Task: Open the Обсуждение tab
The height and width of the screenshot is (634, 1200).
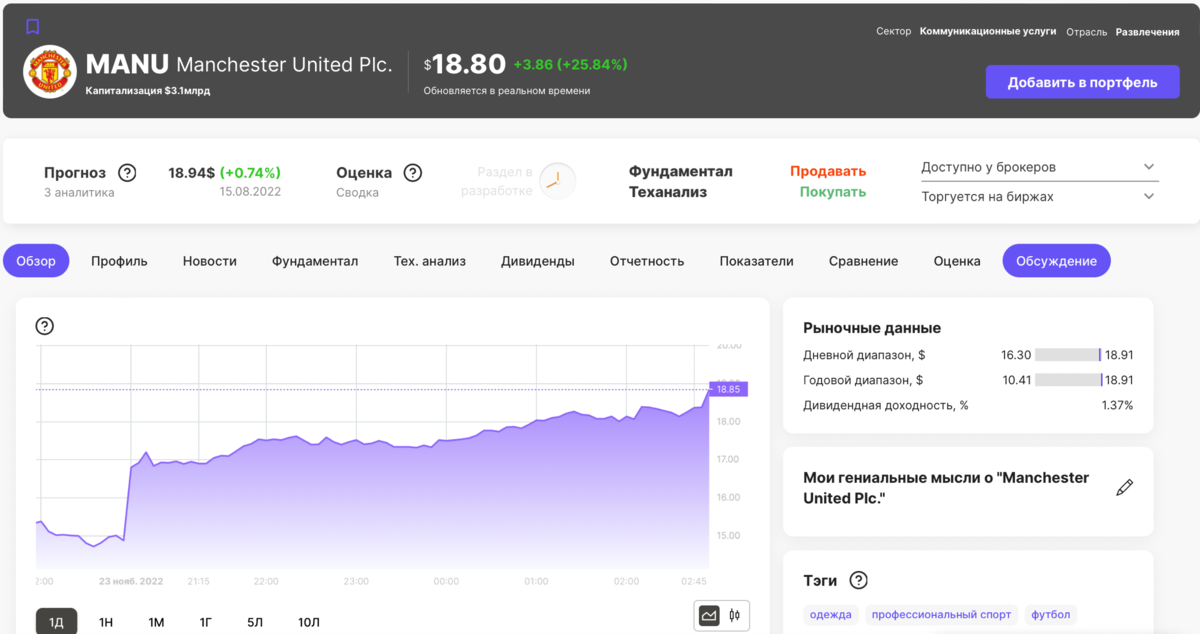Action: tap(1056, 261)
